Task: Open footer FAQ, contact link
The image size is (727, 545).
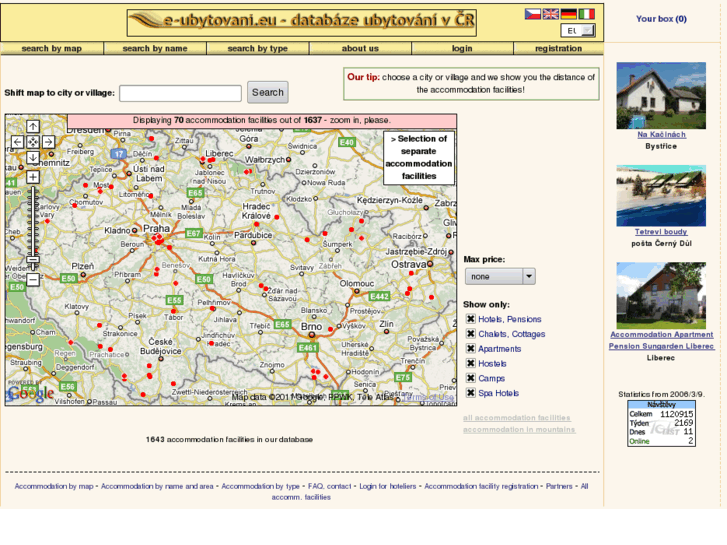Action: click(330, 486)
